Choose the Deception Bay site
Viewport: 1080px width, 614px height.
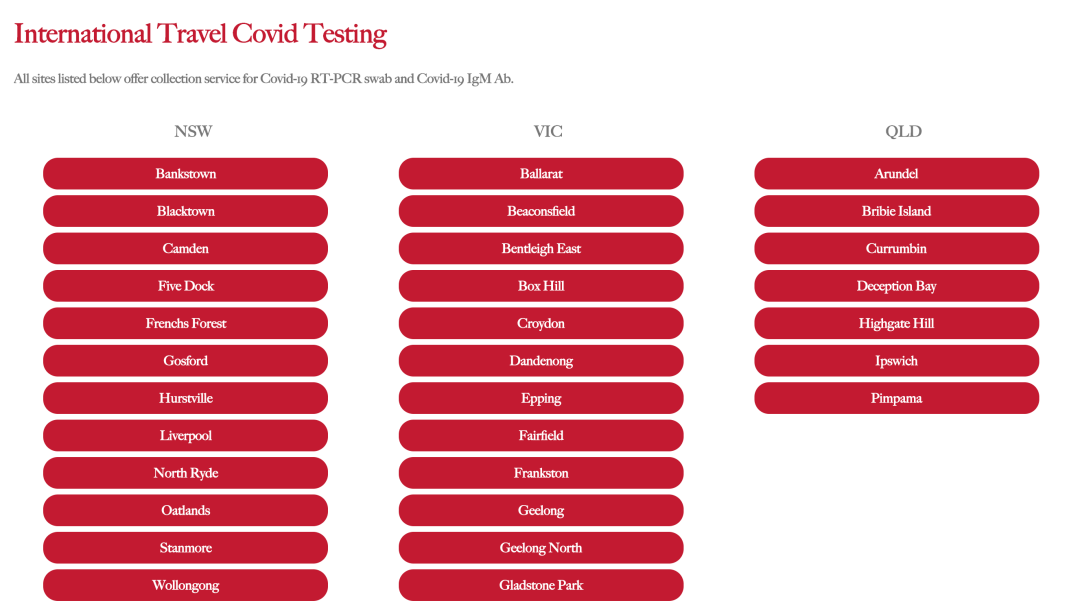tap(896, 286)
